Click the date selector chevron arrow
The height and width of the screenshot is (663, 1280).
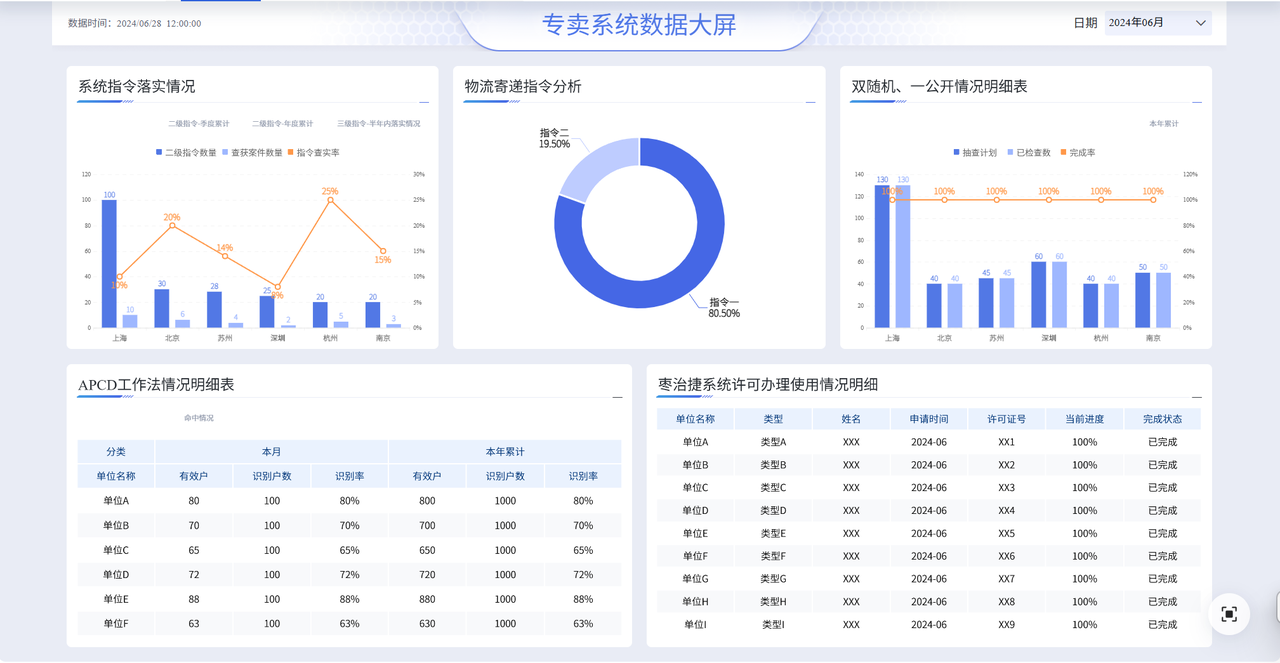(x=1201, y=23)
